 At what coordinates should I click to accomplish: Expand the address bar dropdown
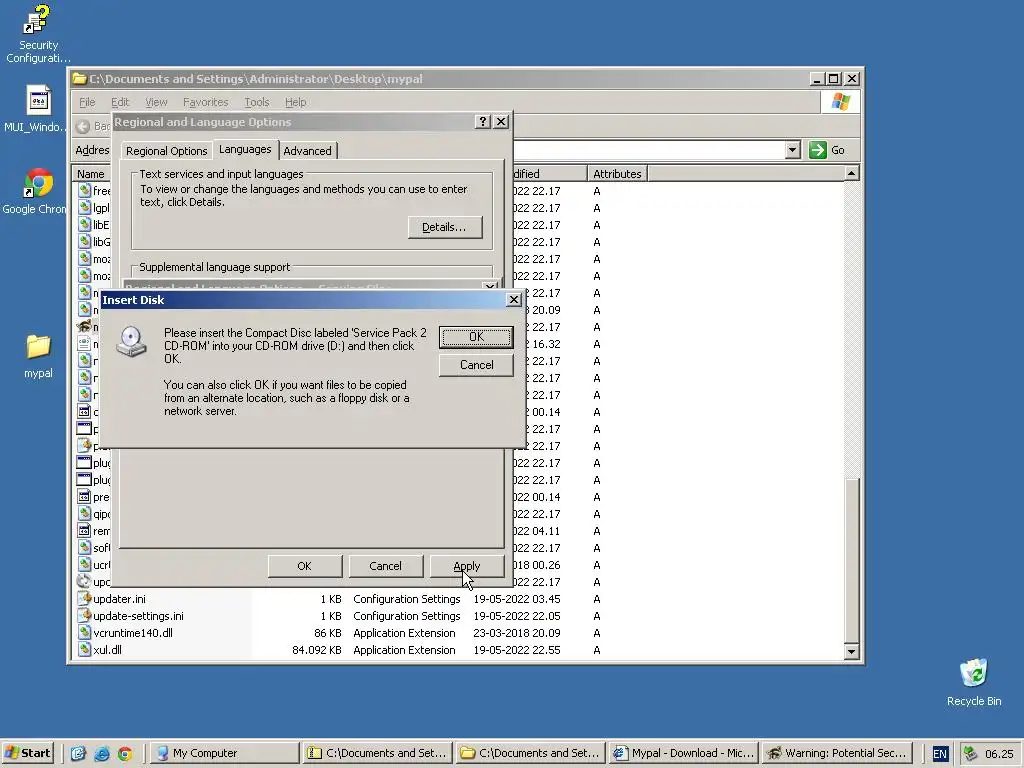tap(792, 150)
